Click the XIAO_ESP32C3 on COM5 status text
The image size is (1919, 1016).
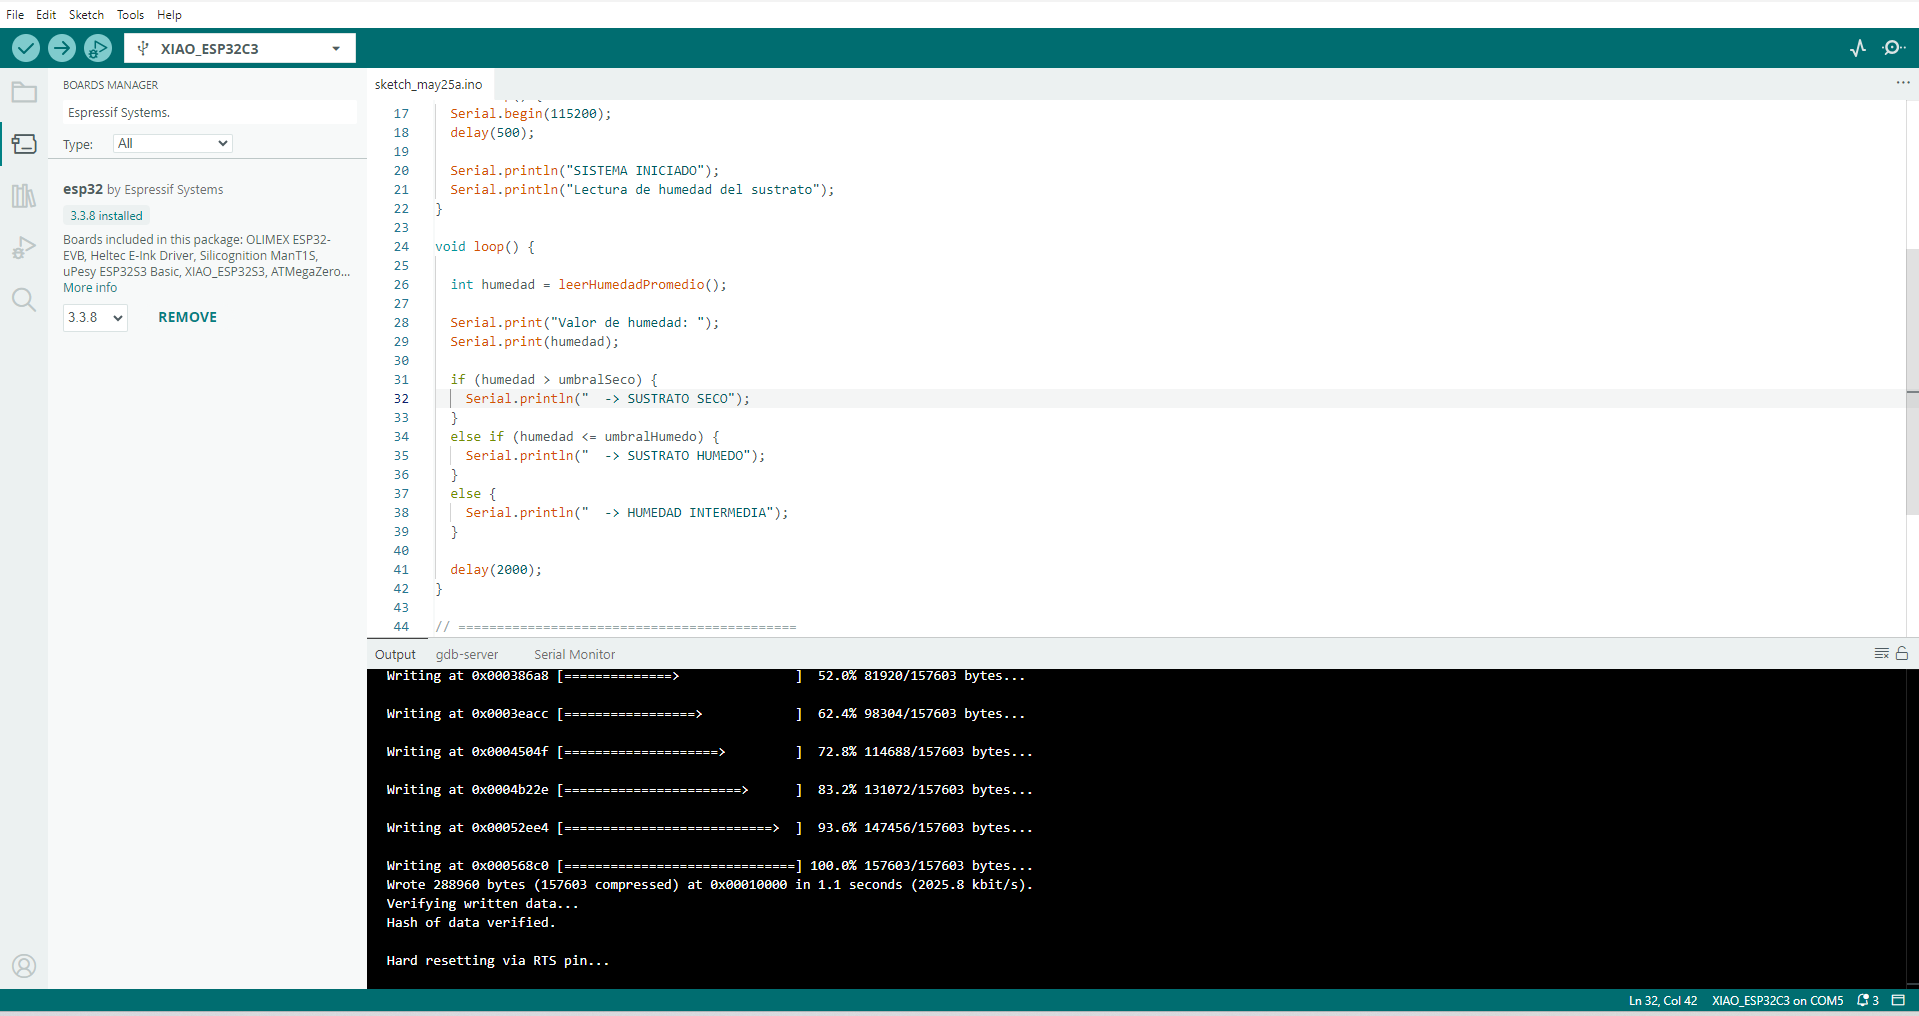tap(1777, 1000)
